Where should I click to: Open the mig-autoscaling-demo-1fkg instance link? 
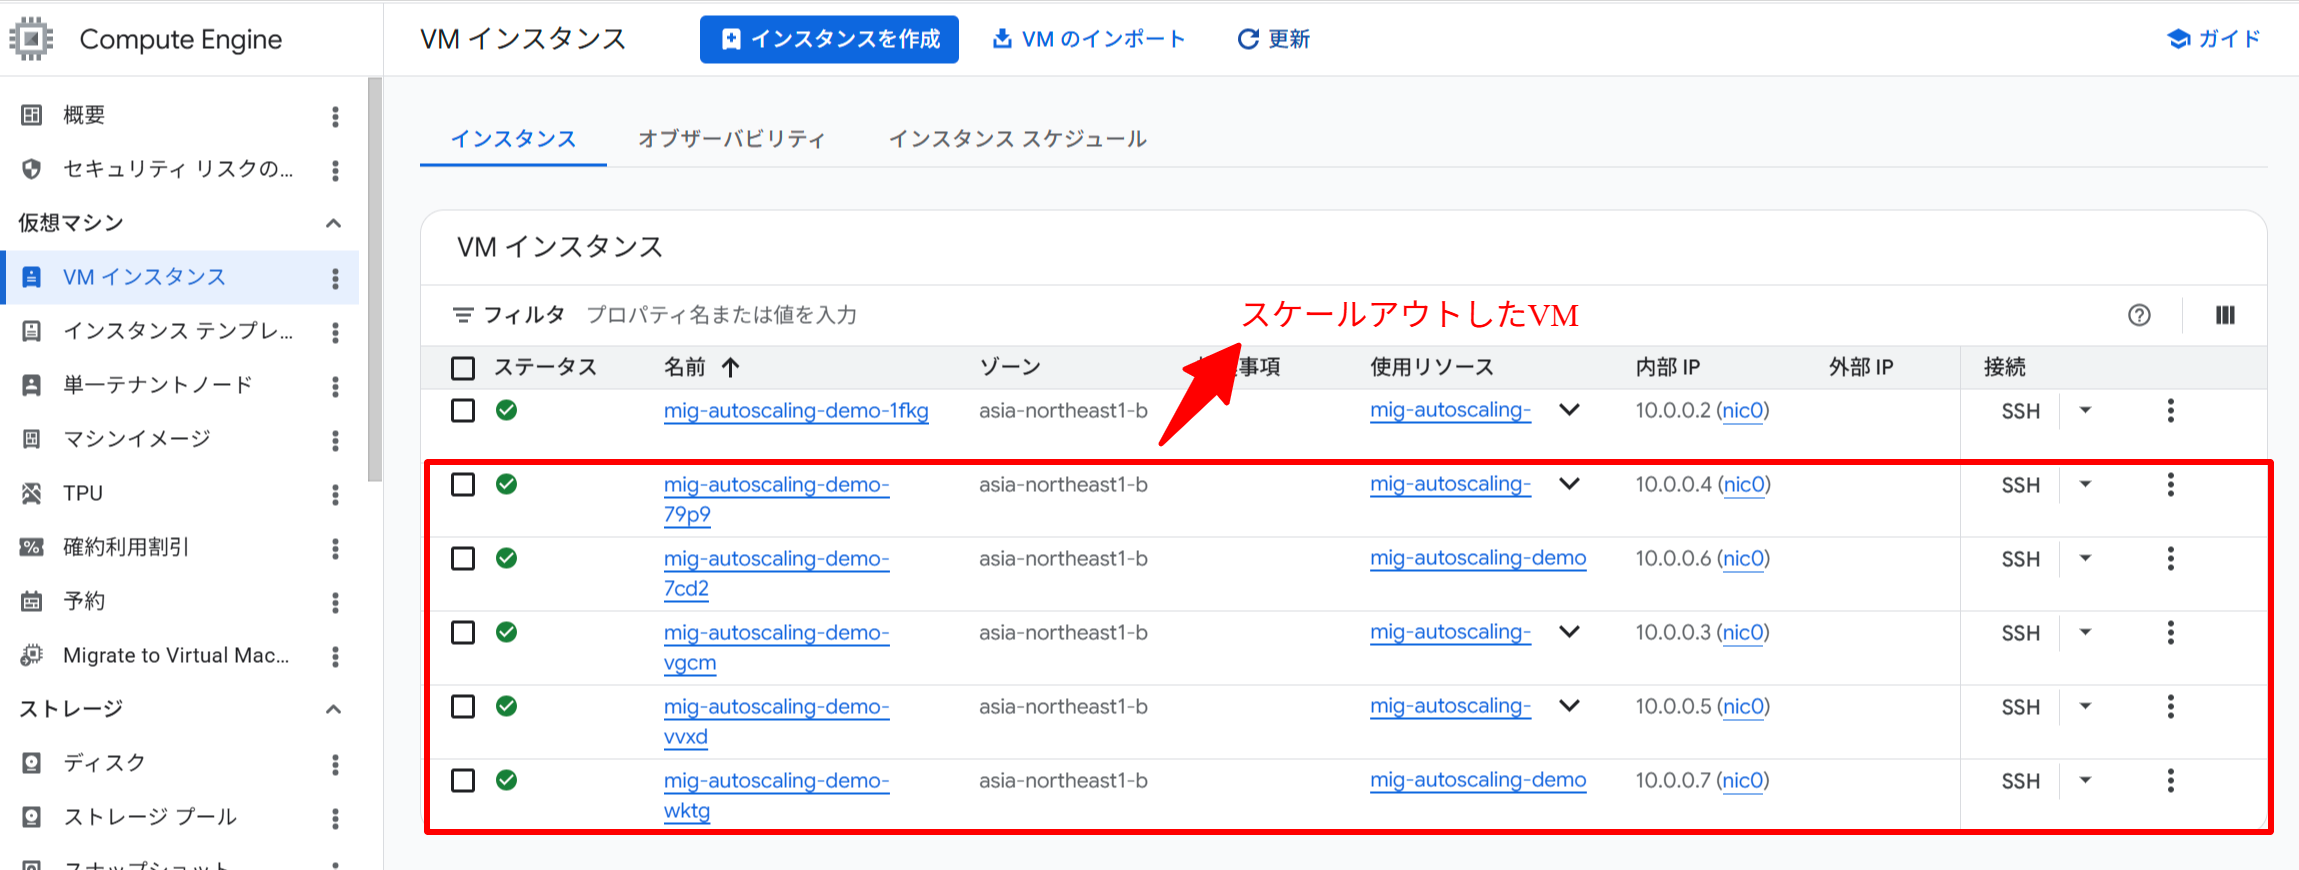coord(796,411)
